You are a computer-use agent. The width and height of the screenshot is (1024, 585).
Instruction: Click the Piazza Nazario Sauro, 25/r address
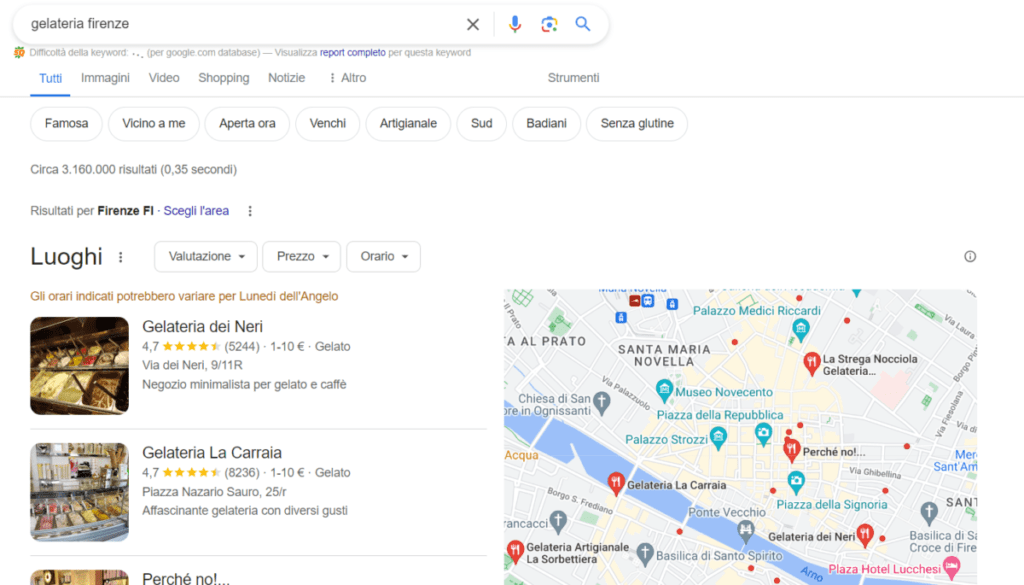pyautogui.click(x=214, y=492)
